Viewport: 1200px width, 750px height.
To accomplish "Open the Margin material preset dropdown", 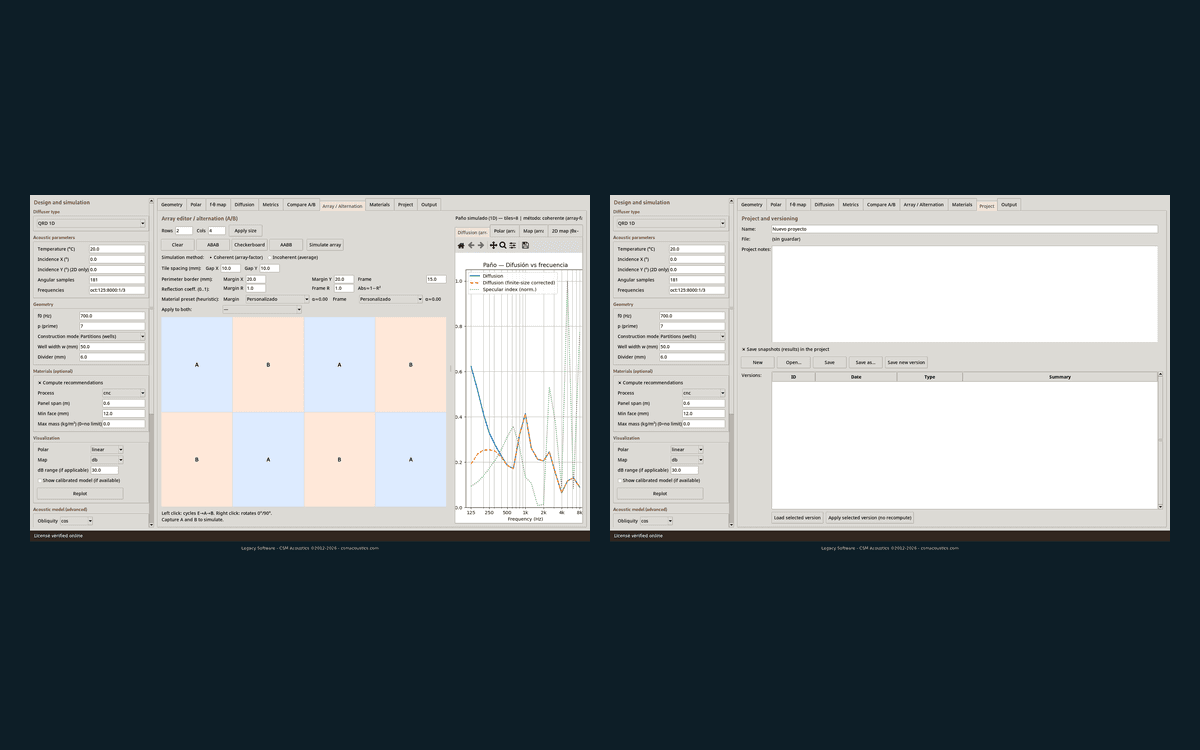I will click(x=276, y=299).
